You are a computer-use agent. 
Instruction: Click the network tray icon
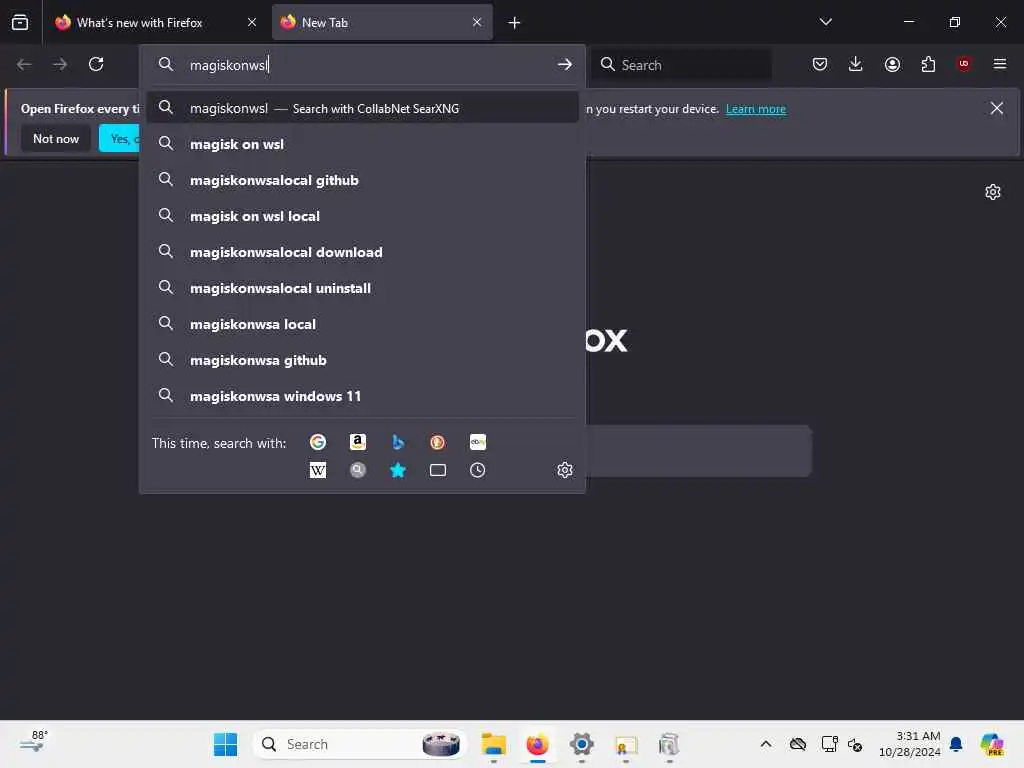[x=829, y=744]
